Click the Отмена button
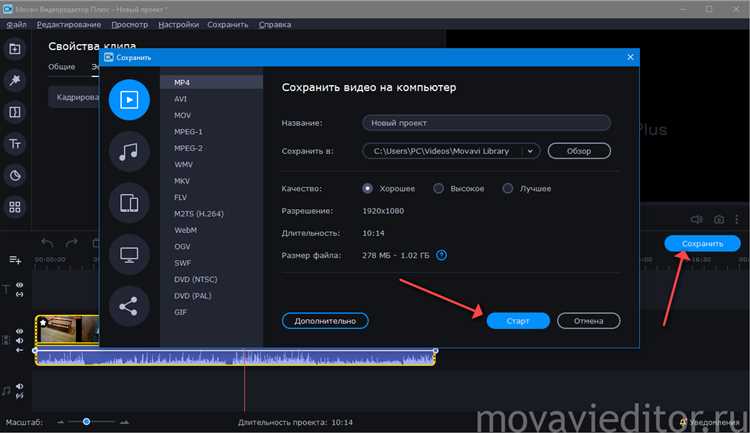 [589, 321]
